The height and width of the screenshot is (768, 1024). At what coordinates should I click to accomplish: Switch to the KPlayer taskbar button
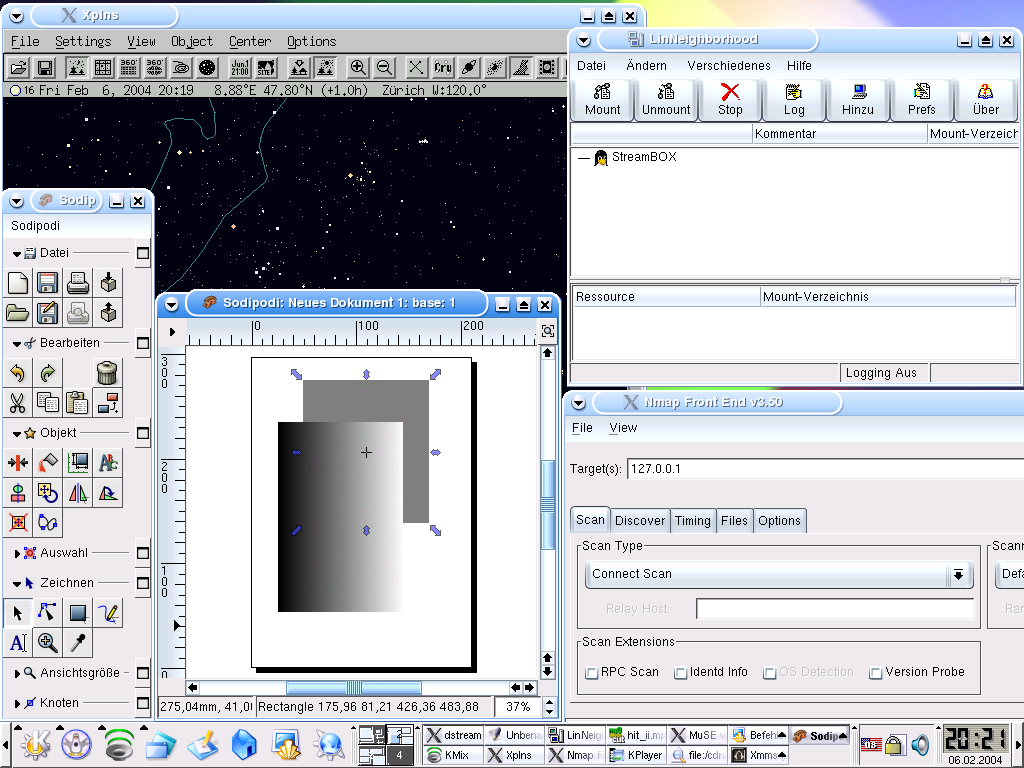click(637, 755)
